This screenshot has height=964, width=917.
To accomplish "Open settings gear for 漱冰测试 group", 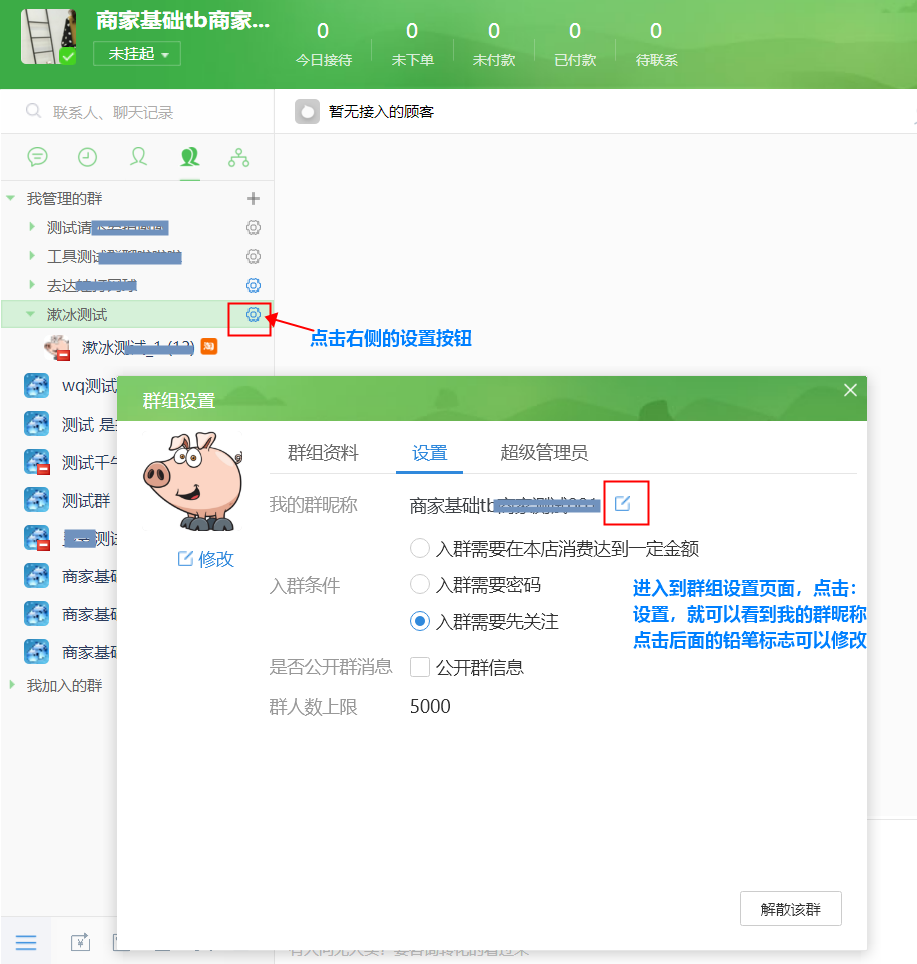I will point(253,315).
